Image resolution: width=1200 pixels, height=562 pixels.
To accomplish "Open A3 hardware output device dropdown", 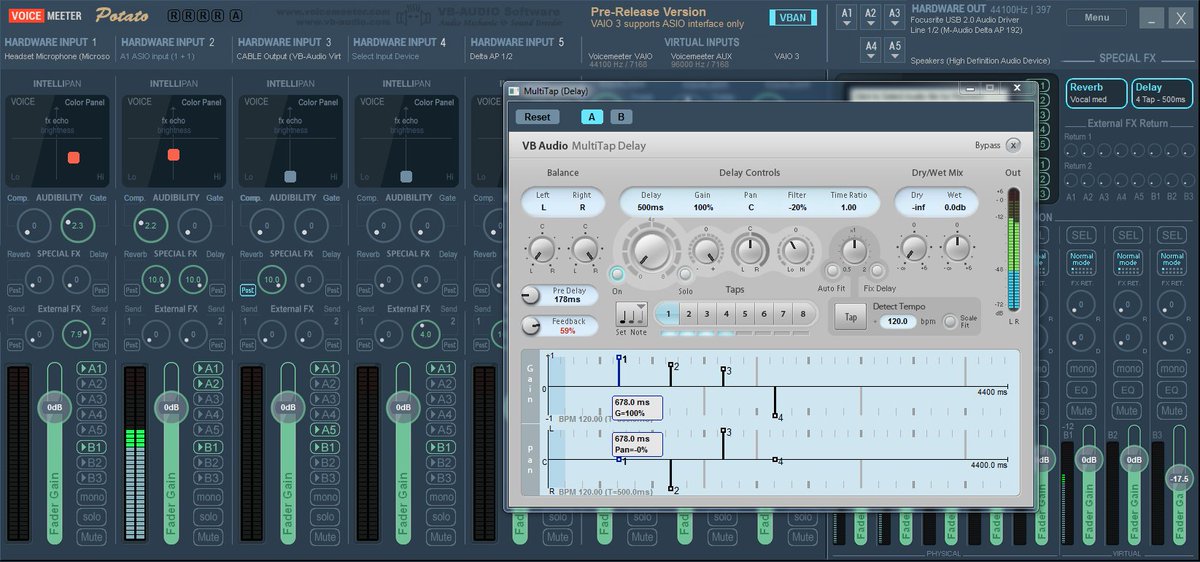I will coord(894,17).
